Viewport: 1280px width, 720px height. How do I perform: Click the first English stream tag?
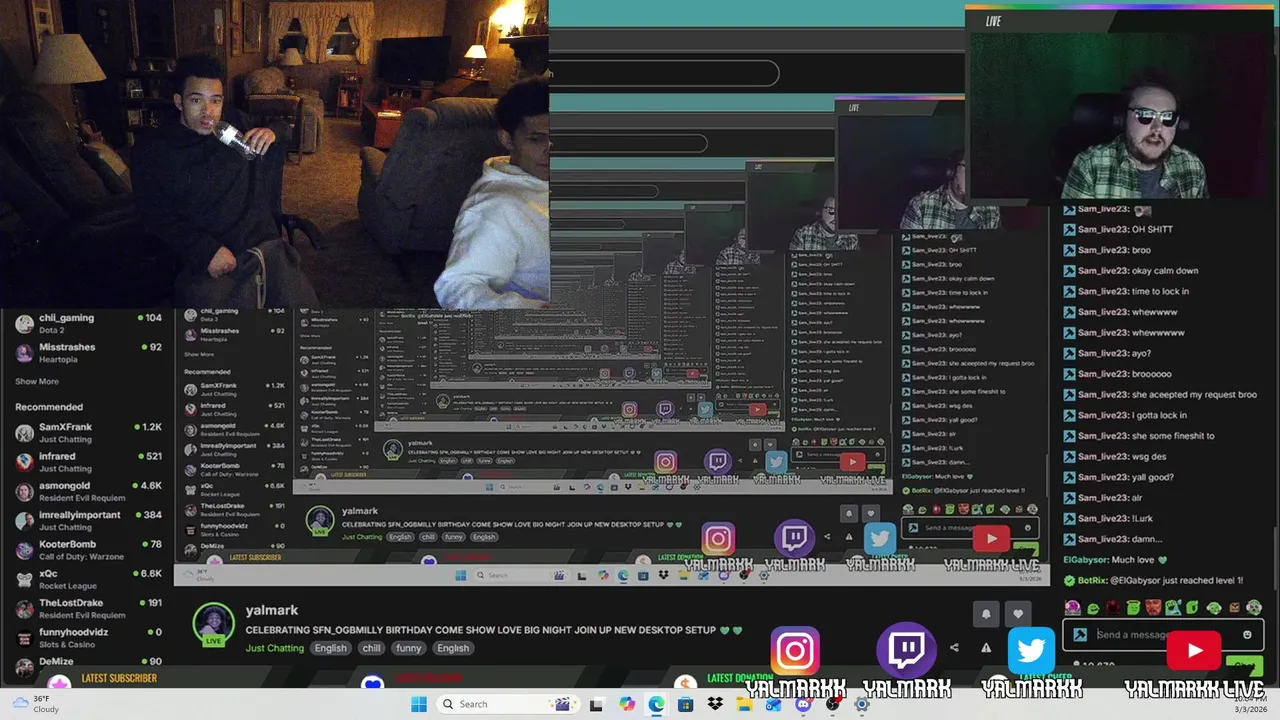(330, 648)
